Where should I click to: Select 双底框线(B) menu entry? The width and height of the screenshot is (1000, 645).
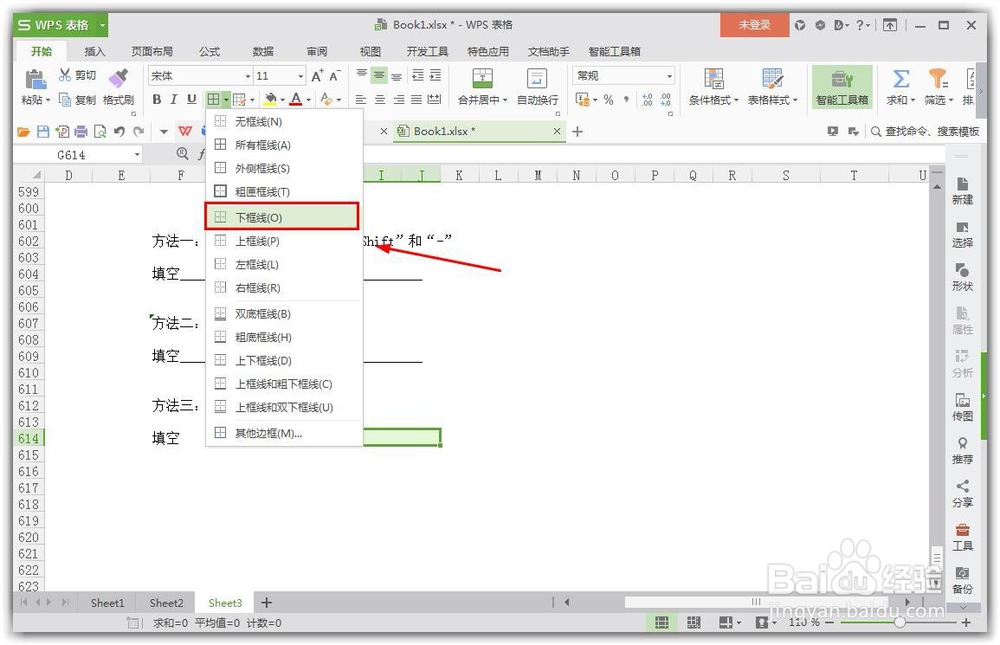[284, 314]
